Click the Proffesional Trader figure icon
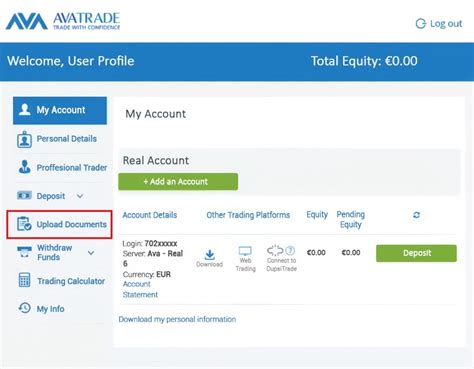The width and height of the screenshot is (474, 369). click(25, 167)
